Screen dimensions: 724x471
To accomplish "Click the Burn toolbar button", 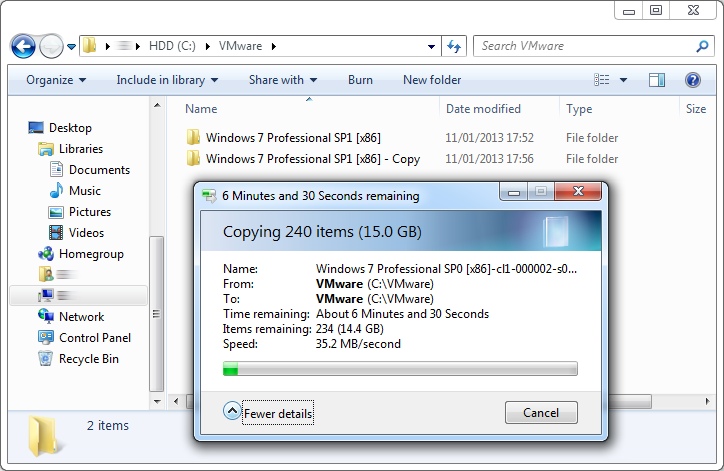I will coord(360,80).
